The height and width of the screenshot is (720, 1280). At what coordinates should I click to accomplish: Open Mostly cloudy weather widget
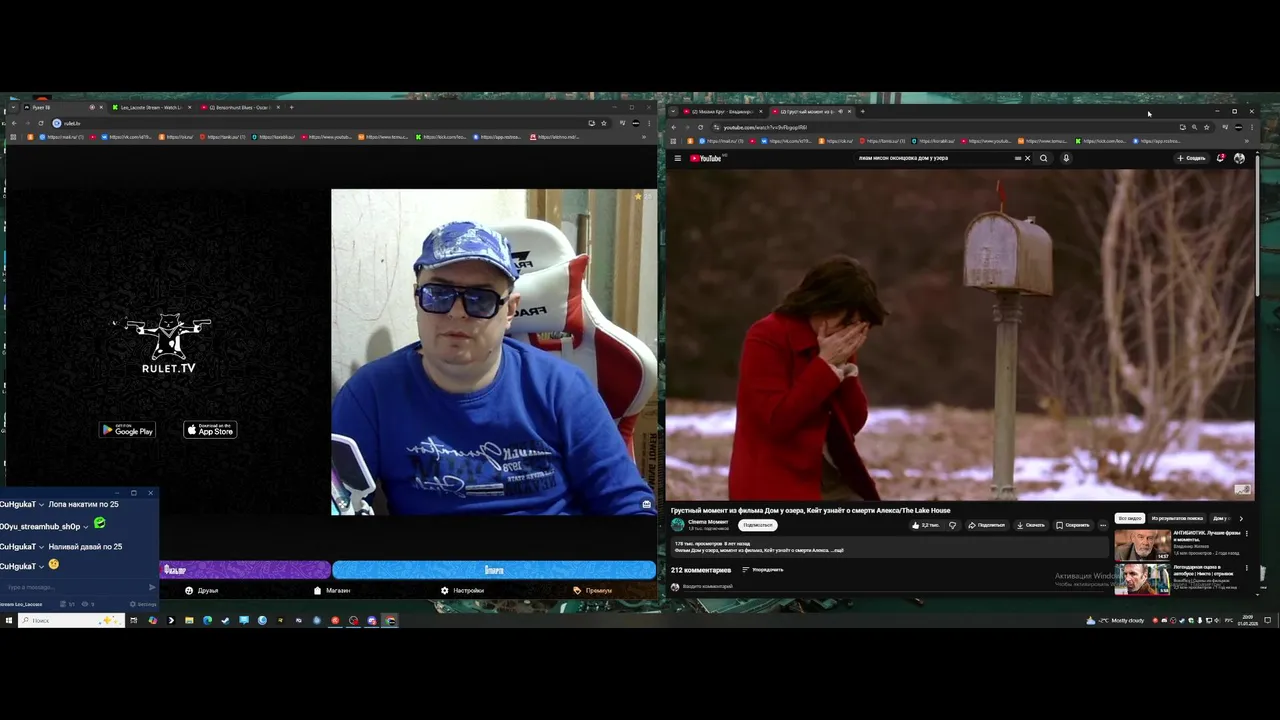1116,621
